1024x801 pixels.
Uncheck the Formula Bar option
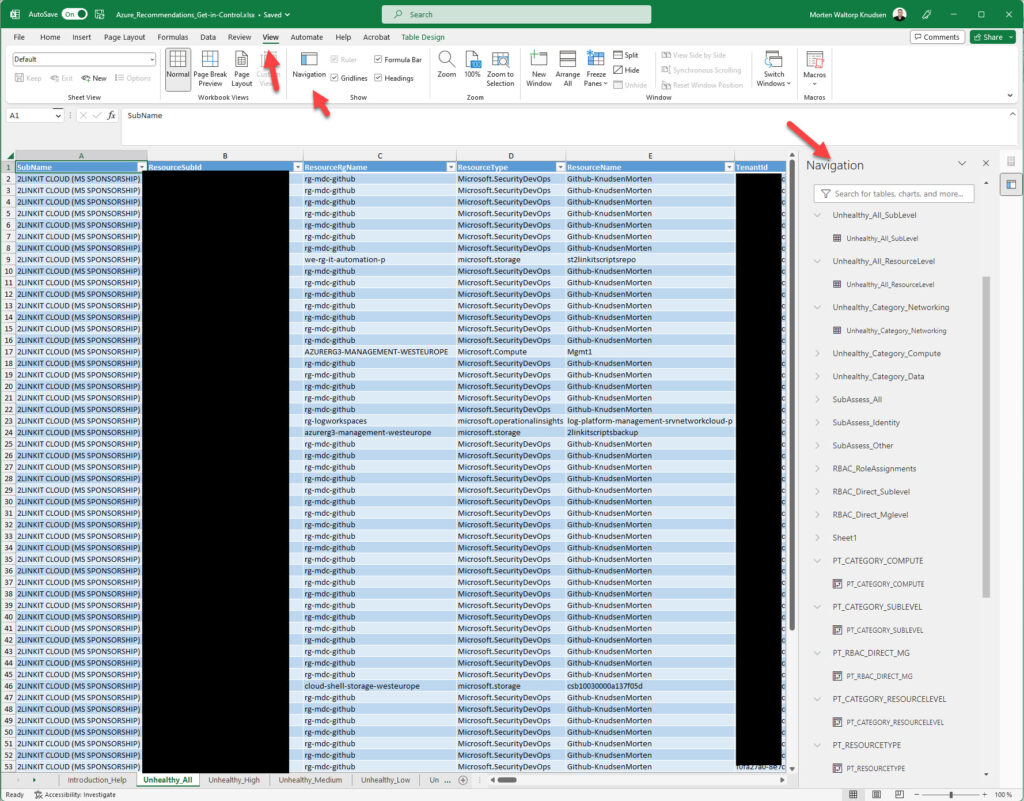tap(376, 61)
